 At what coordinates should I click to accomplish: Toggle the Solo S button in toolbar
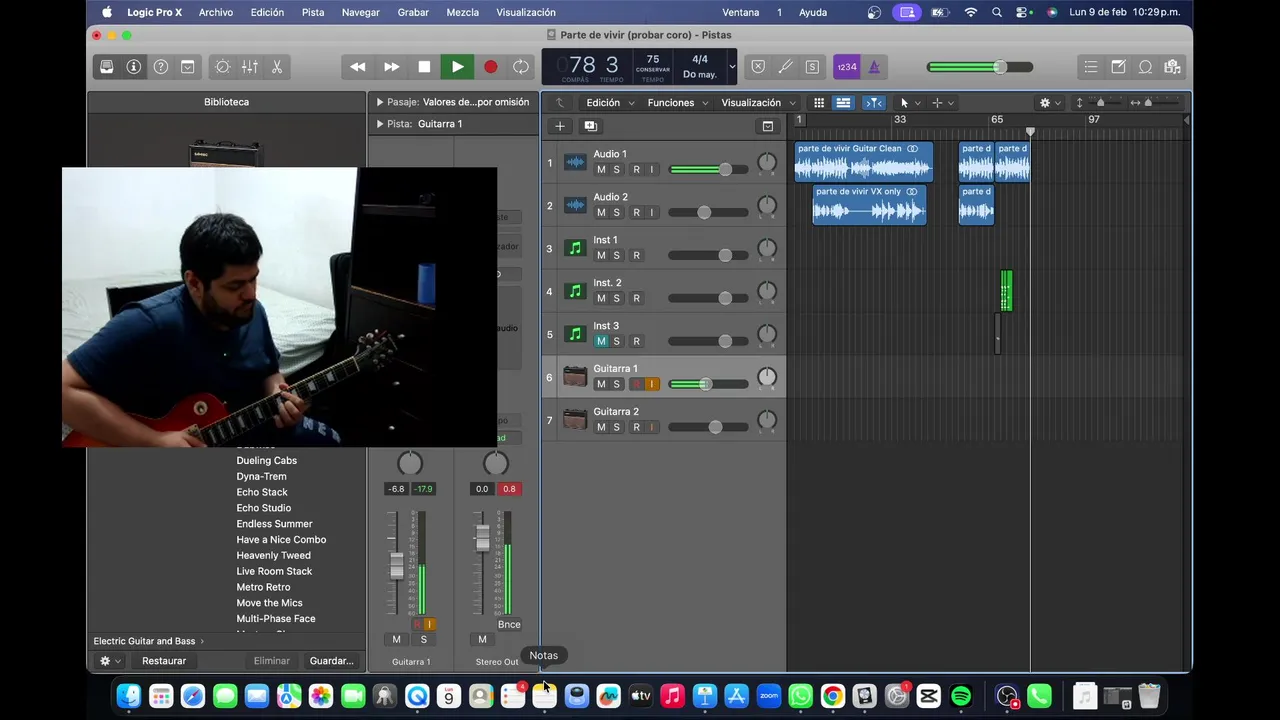[x=812, y=67]
